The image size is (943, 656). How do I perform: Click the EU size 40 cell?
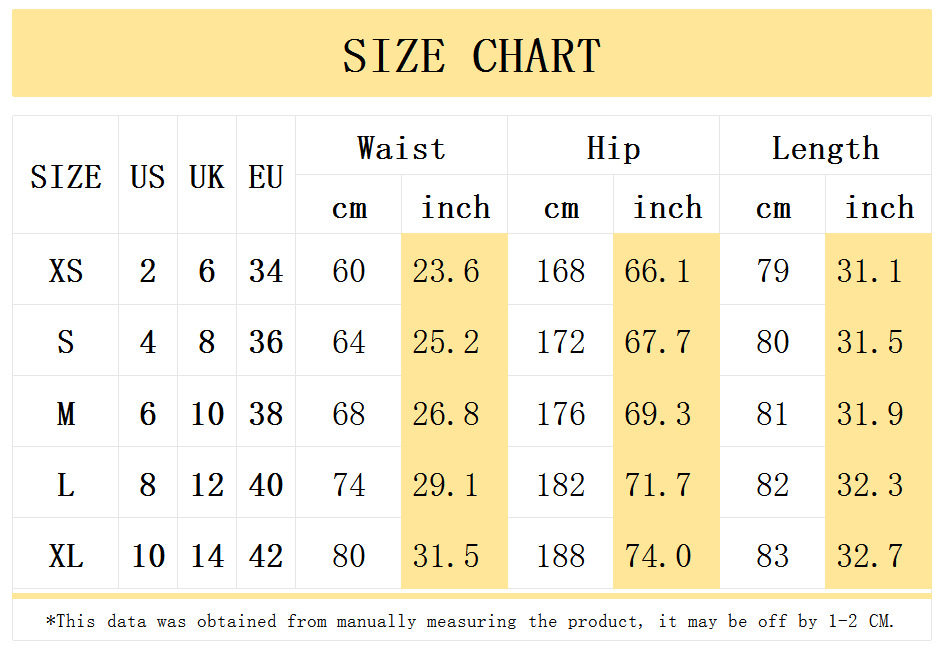coord(266,483)
